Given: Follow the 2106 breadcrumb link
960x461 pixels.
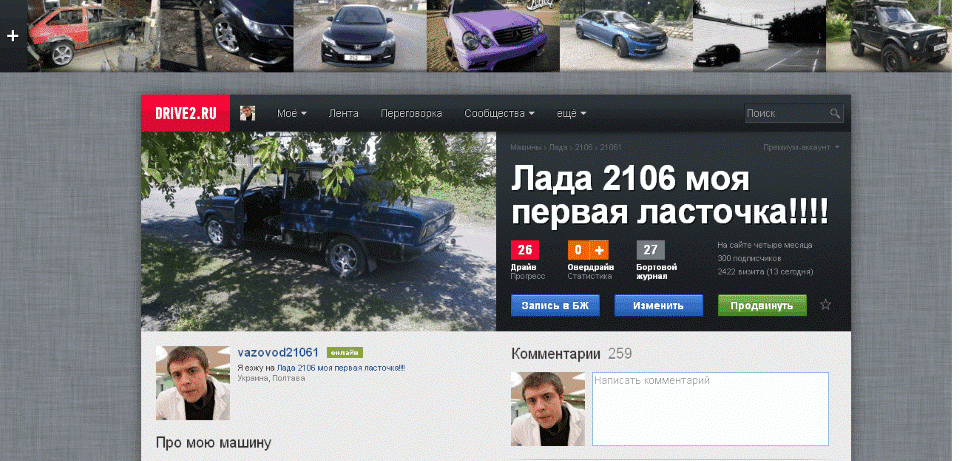Looking at the screenshot, I should [x=584, y=148].
